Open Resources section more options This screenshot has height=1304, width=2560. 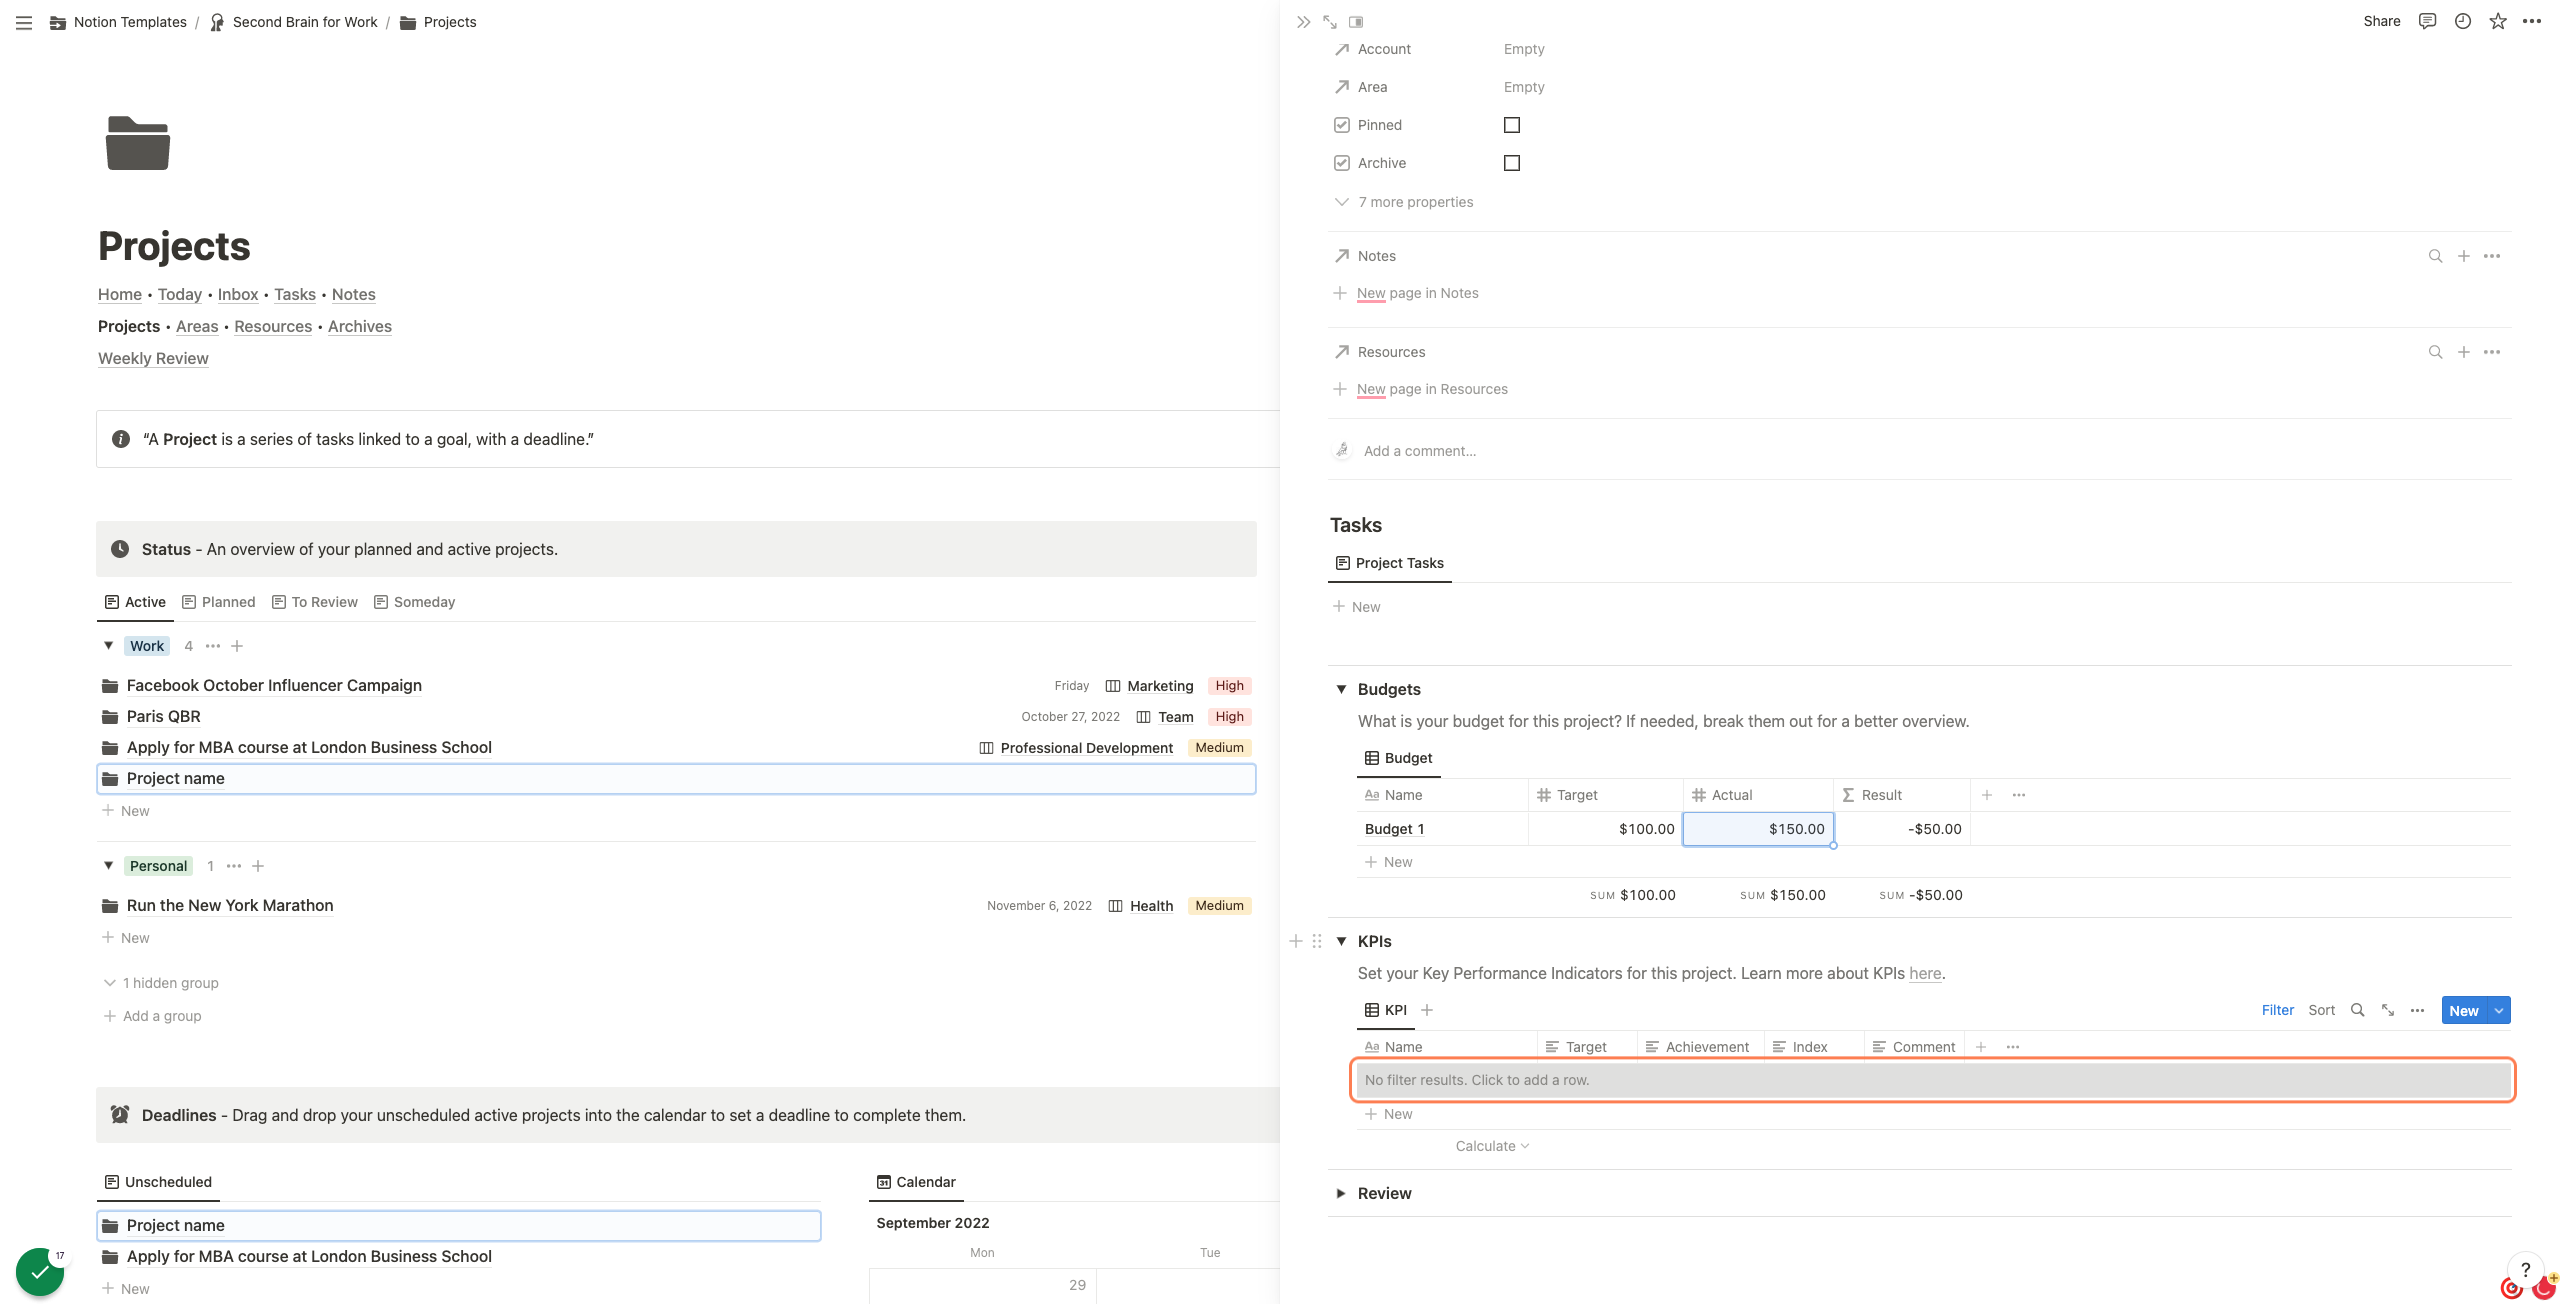pyautogui.click(x=2492, y=352)
